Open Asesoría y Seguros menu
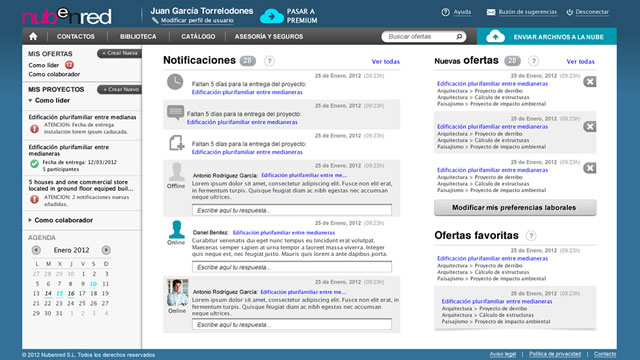The image size is (640, 360). [x=269, y=36]
